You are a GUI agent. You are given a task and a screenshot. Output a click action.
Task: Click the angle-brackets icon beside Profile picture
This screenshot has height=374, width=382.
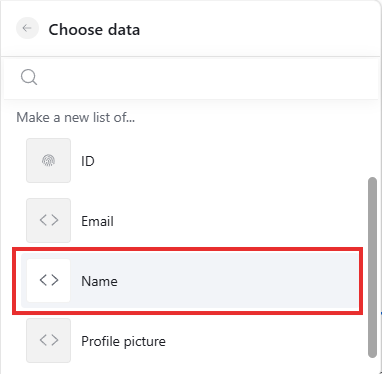[x=49, y=340]
